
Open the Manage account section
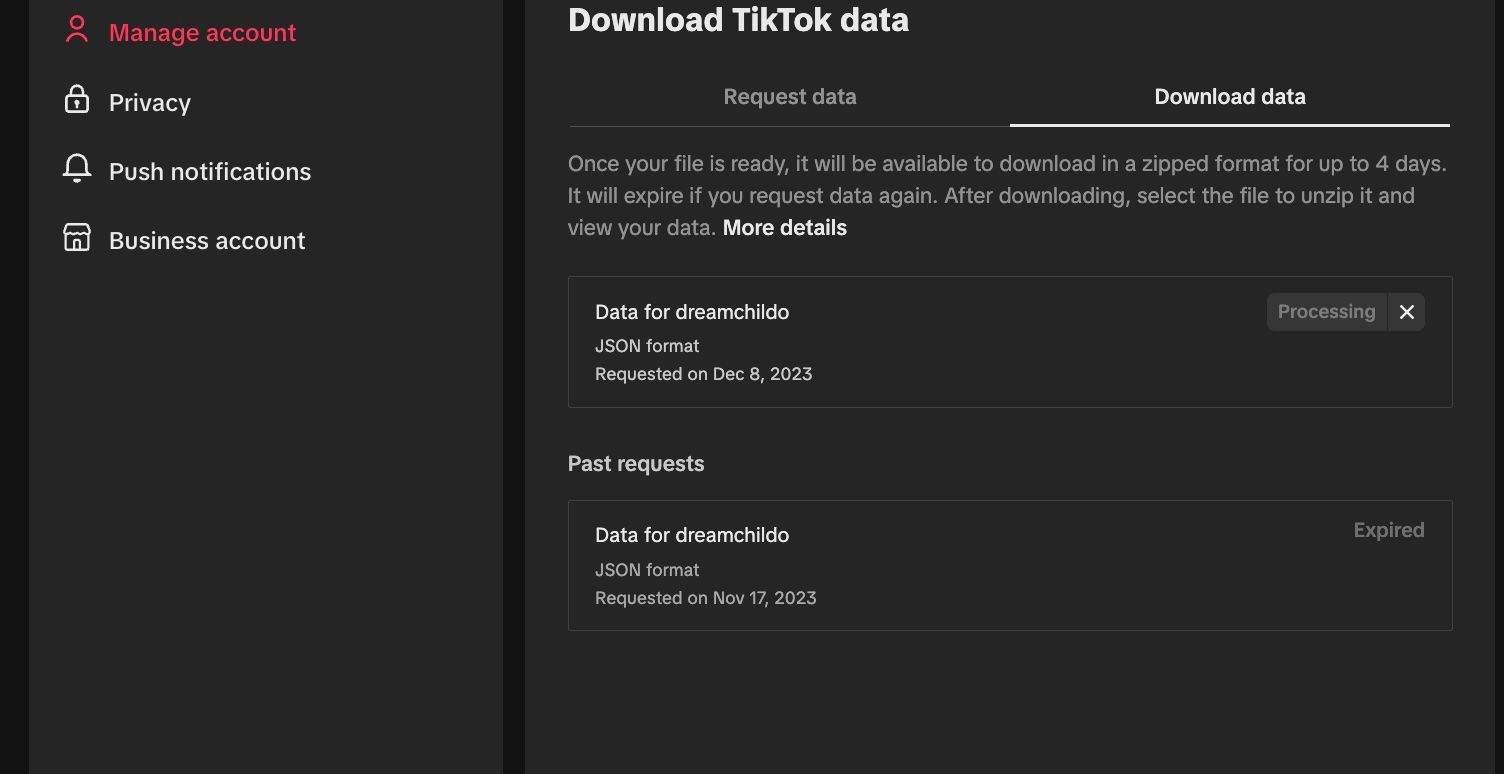202,31
